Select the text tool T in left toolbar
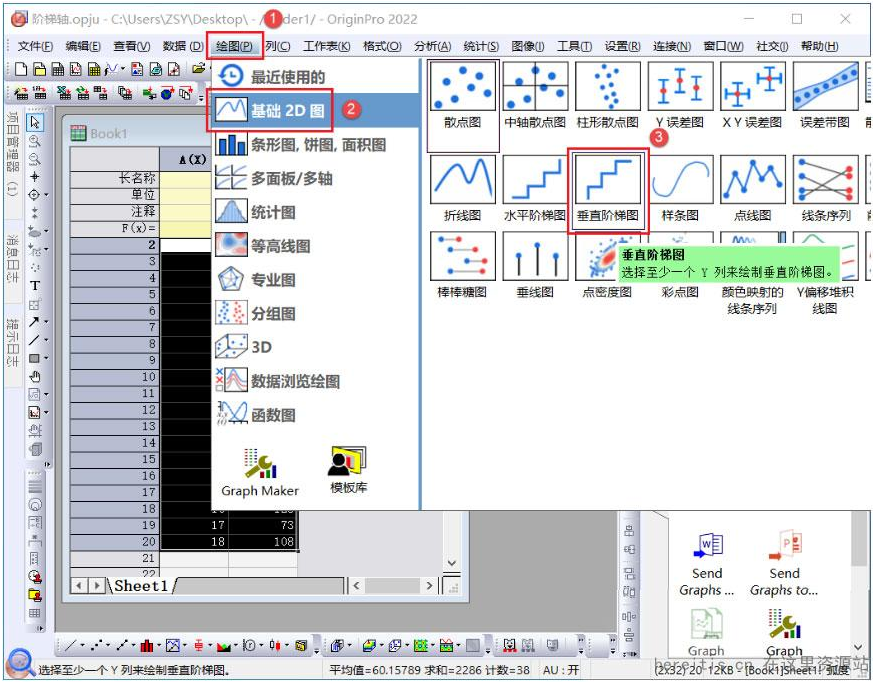Image resolution: width=874 pixels, height=682 pixels. pyautogui.click(x=35, y=286)
